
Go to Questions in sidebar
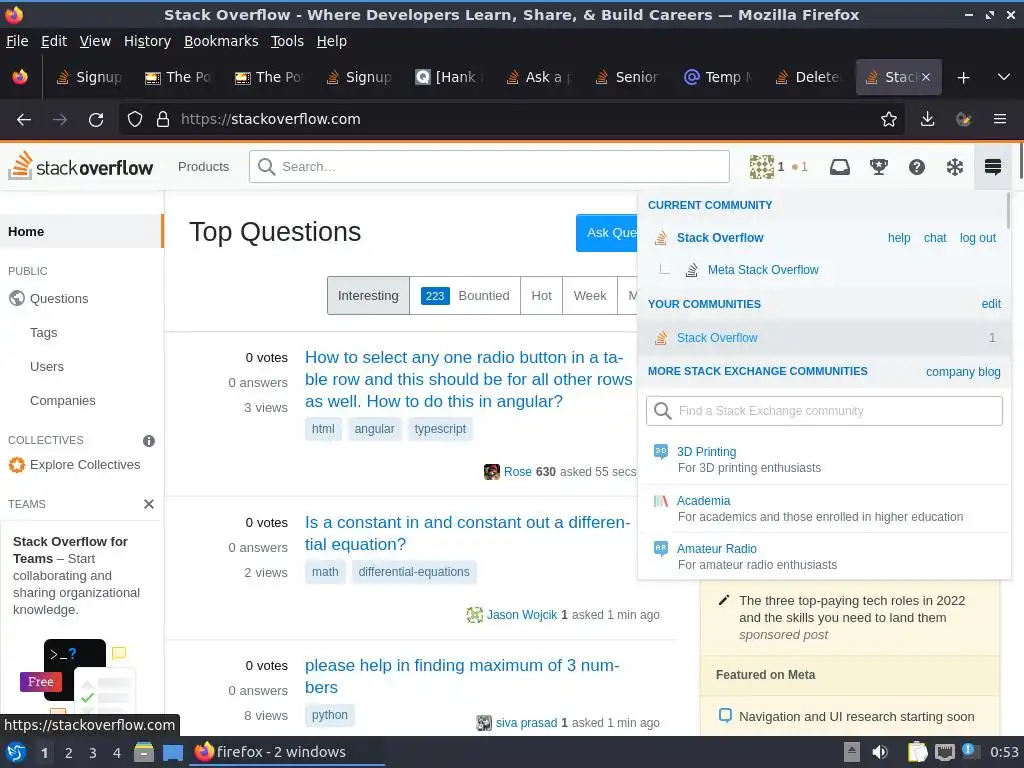(59, 298)
